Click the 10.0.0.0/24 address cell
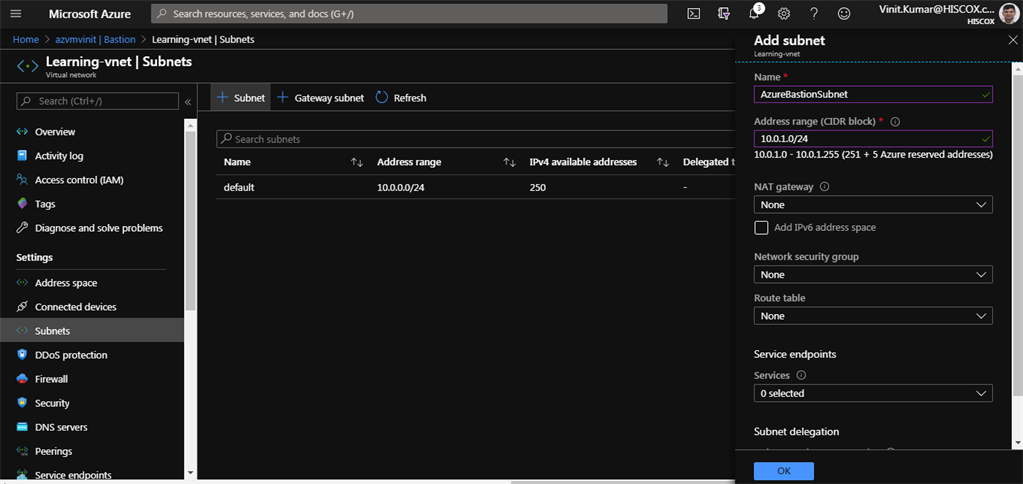 (401, 187)
